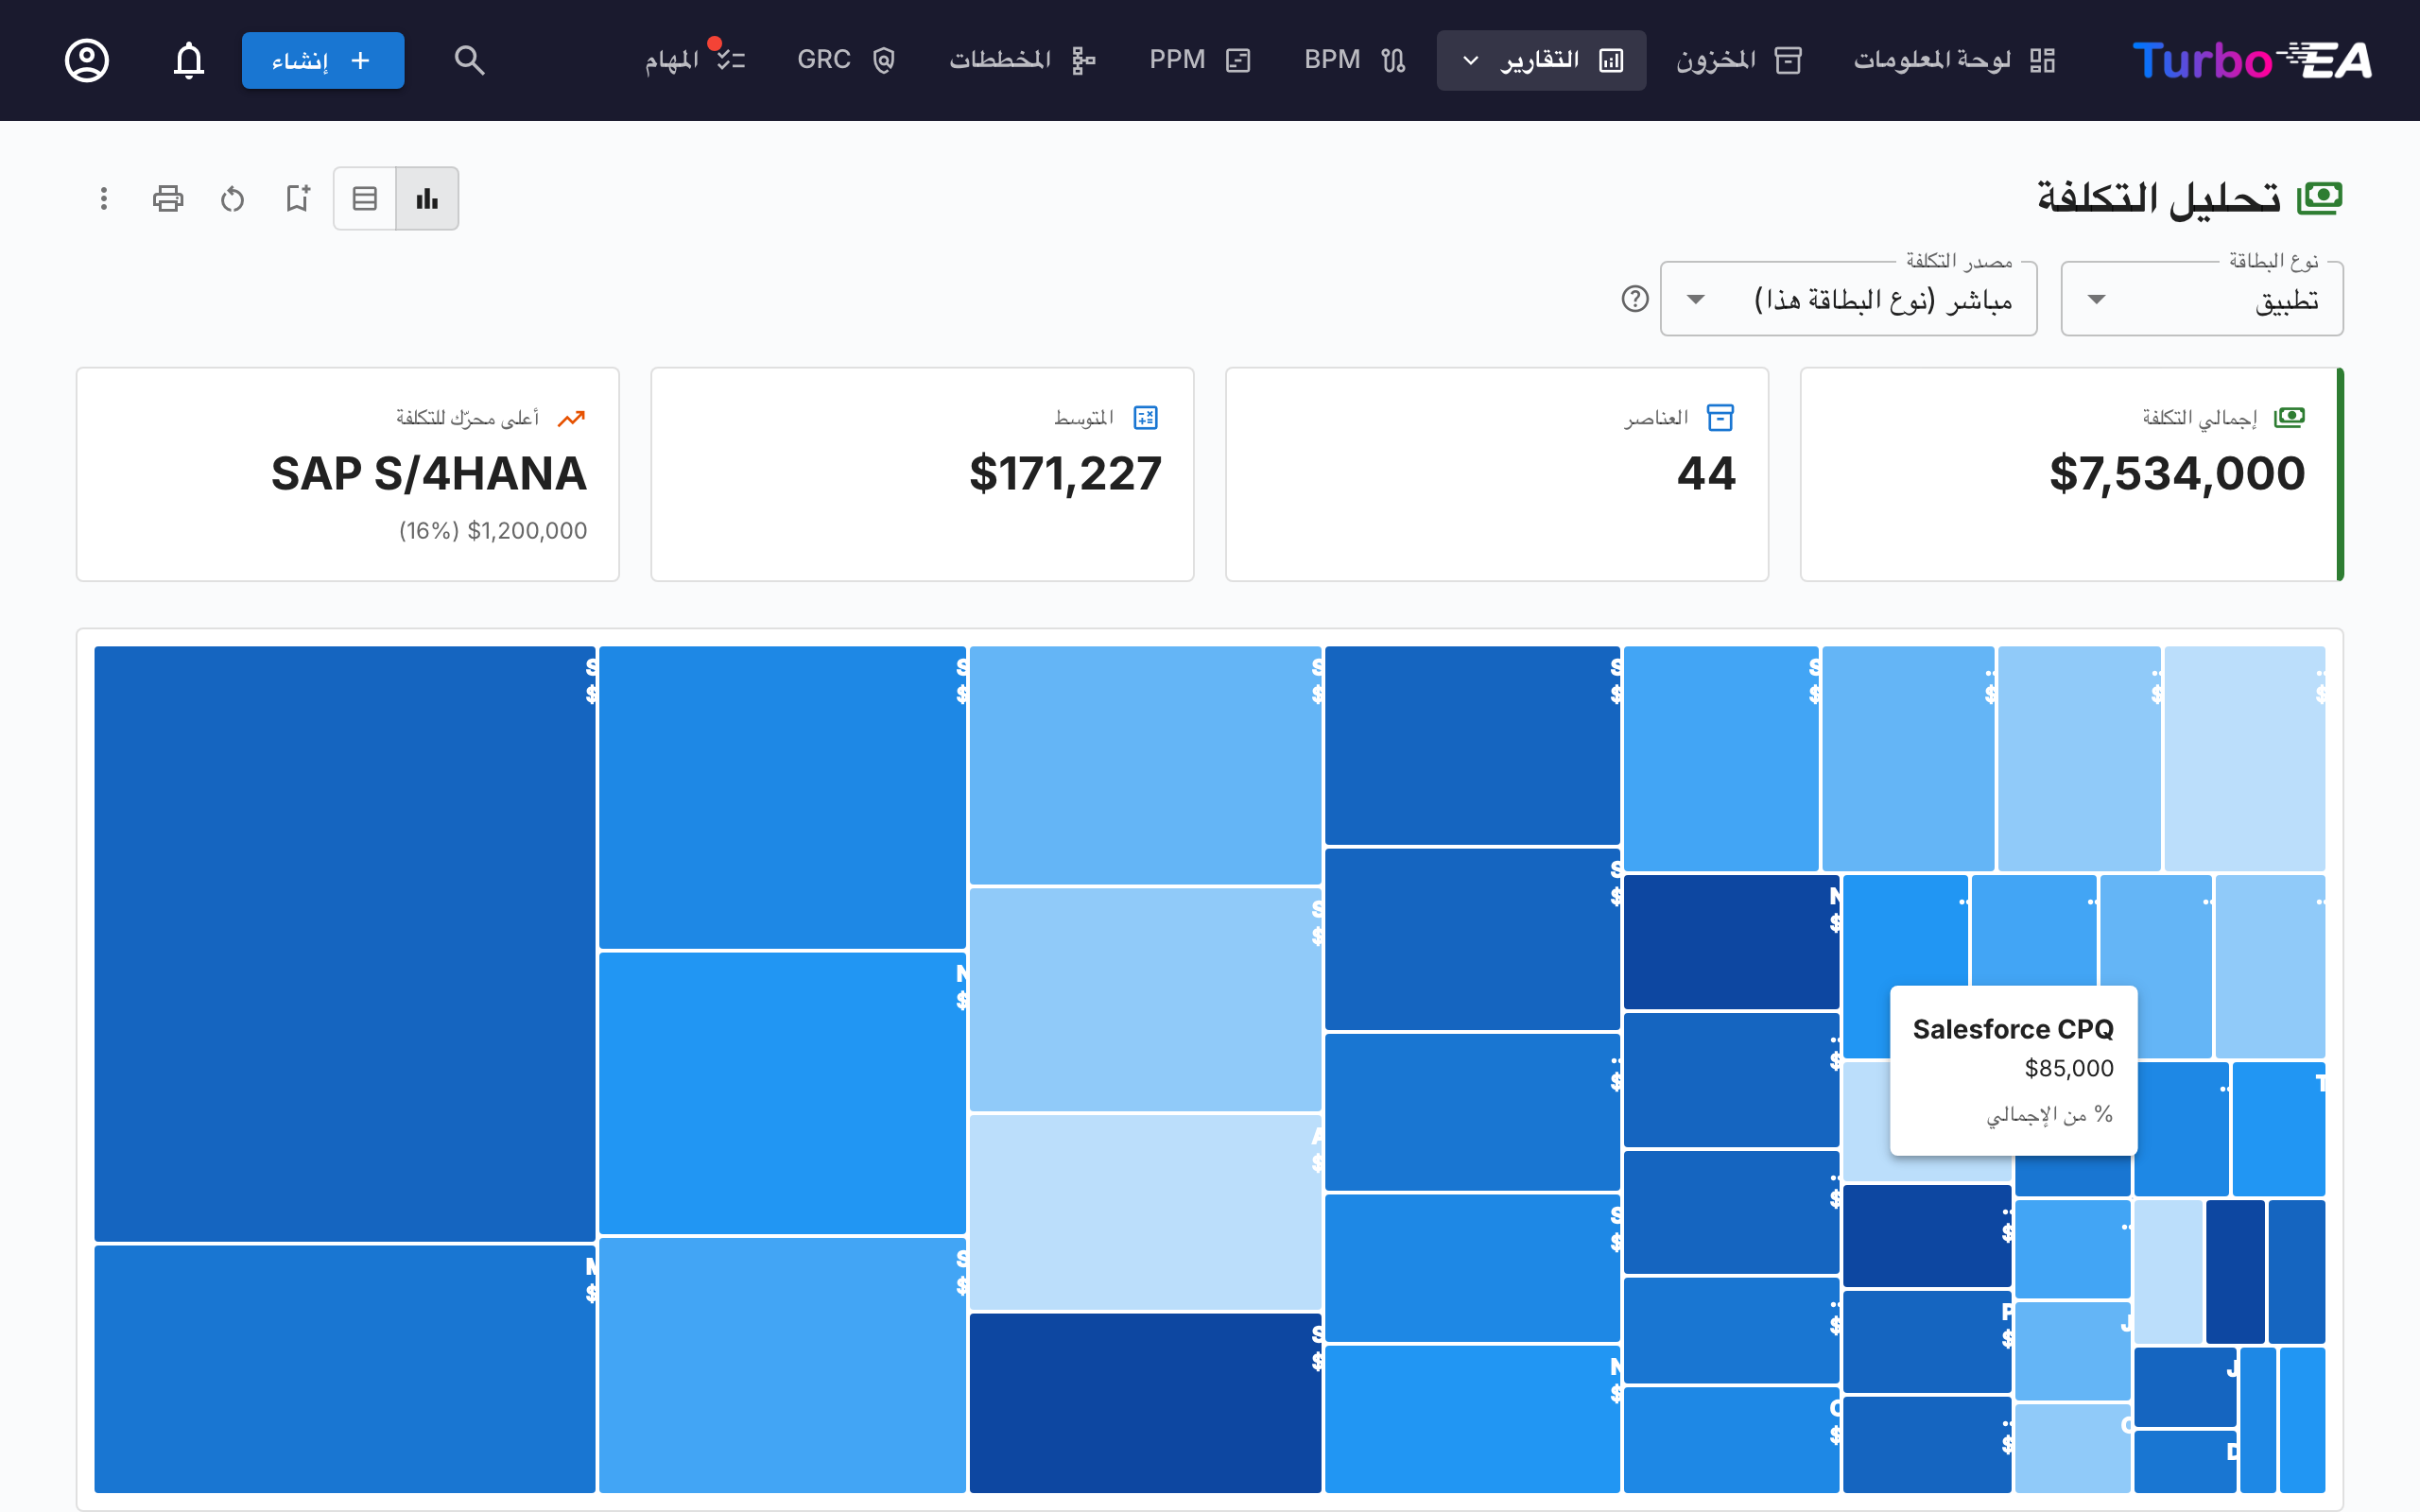Screen dimensions: 2420x1512
Task: Click the Salesforce CPQ tooltip title
Action: (x=2013, y=1029)
